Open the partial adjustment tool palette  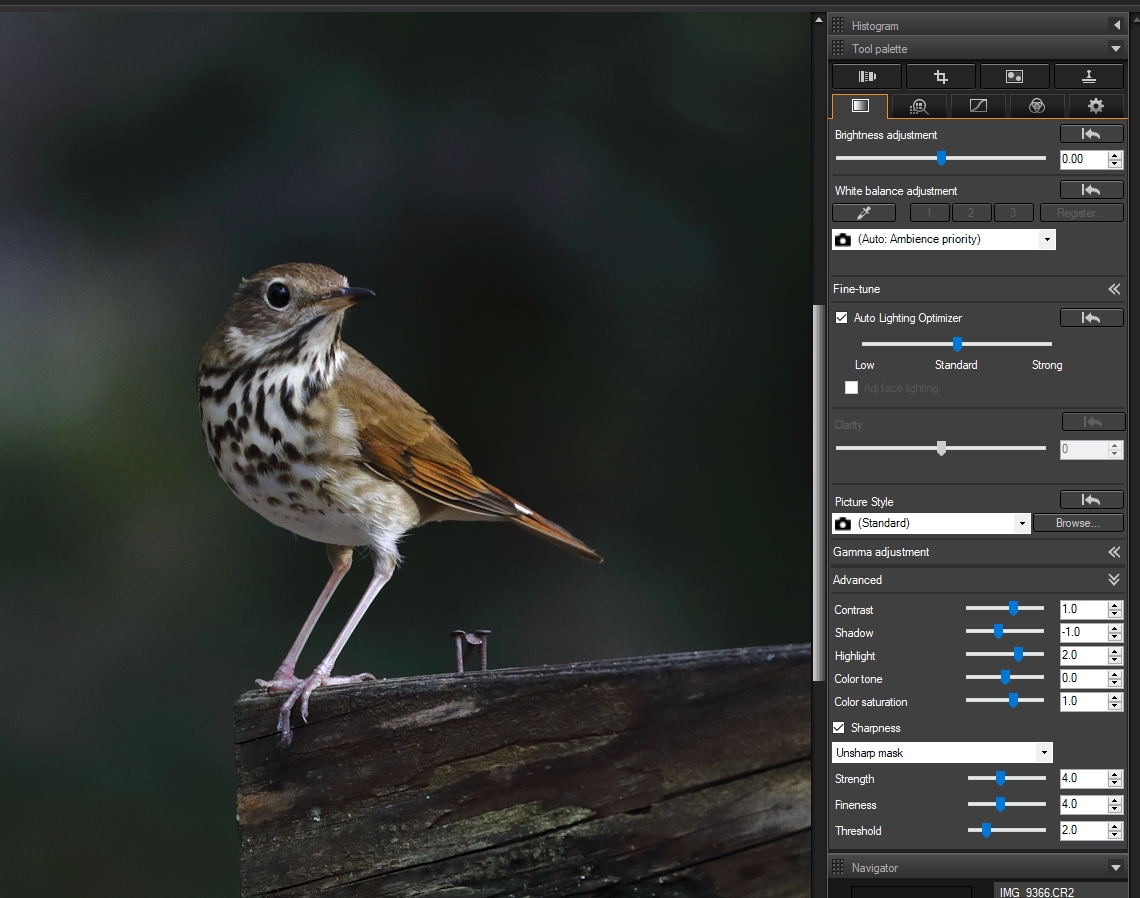[x=1015, y=77]
